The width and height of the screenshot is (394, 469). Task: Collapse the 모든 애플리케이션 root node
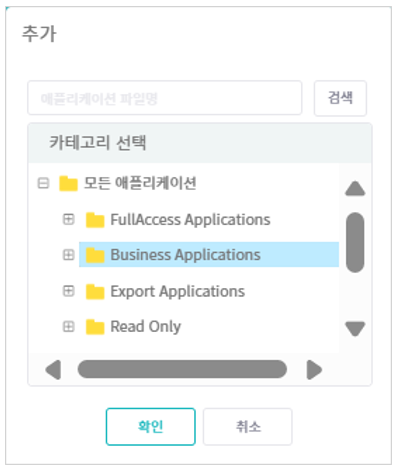pos(43,183)
